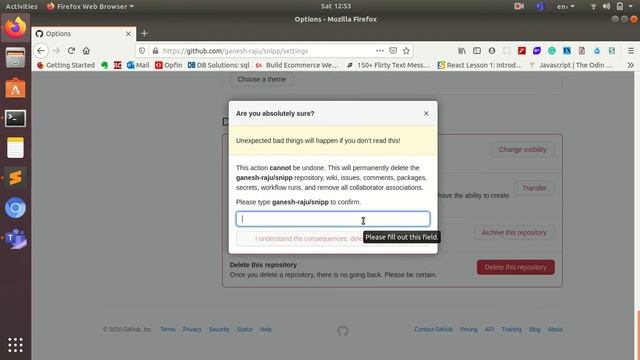
Task: Open Contact GitHub footer link
Action: coord(433,329)
